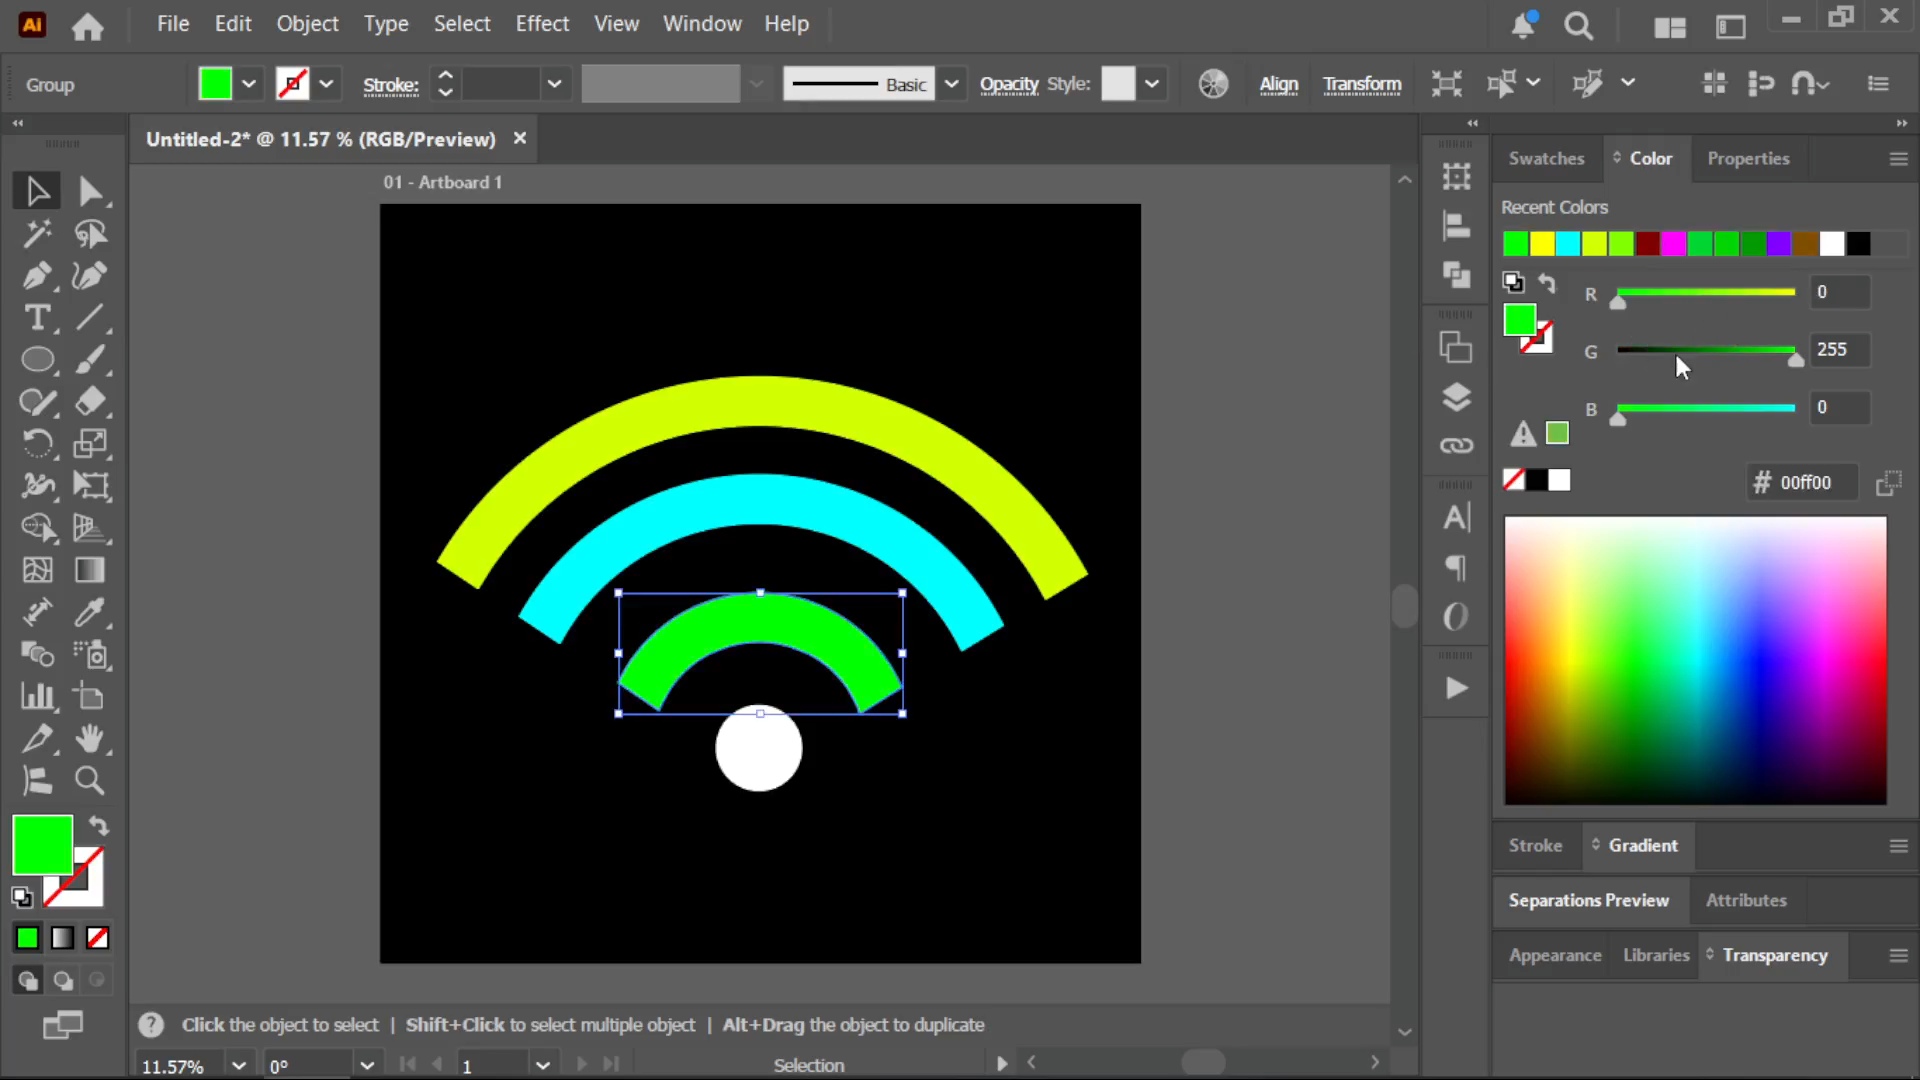Set paint mode to Gradient
1920x1080 pixels.
coord(62,938)
